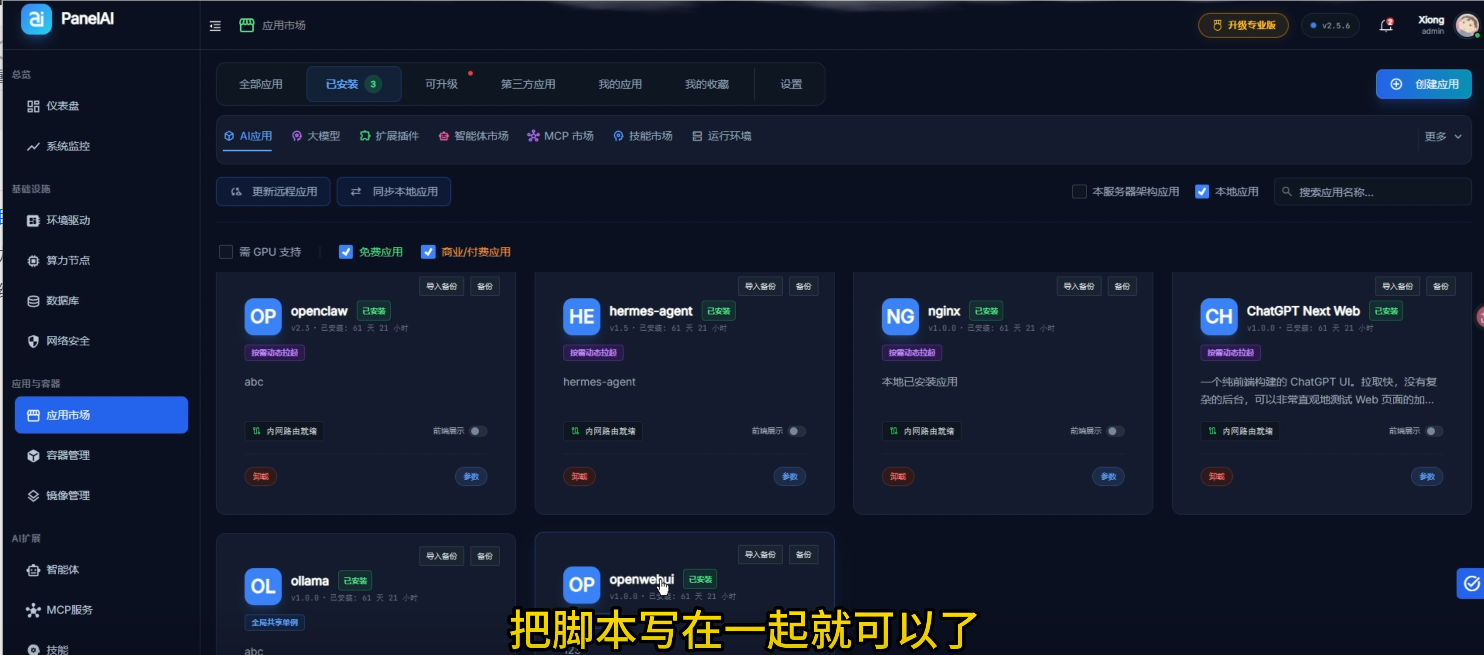Screen dimensions: 1484x655
Task: Uncheck the 本地应用 checkbox
Action: [x=1202, y=191]
